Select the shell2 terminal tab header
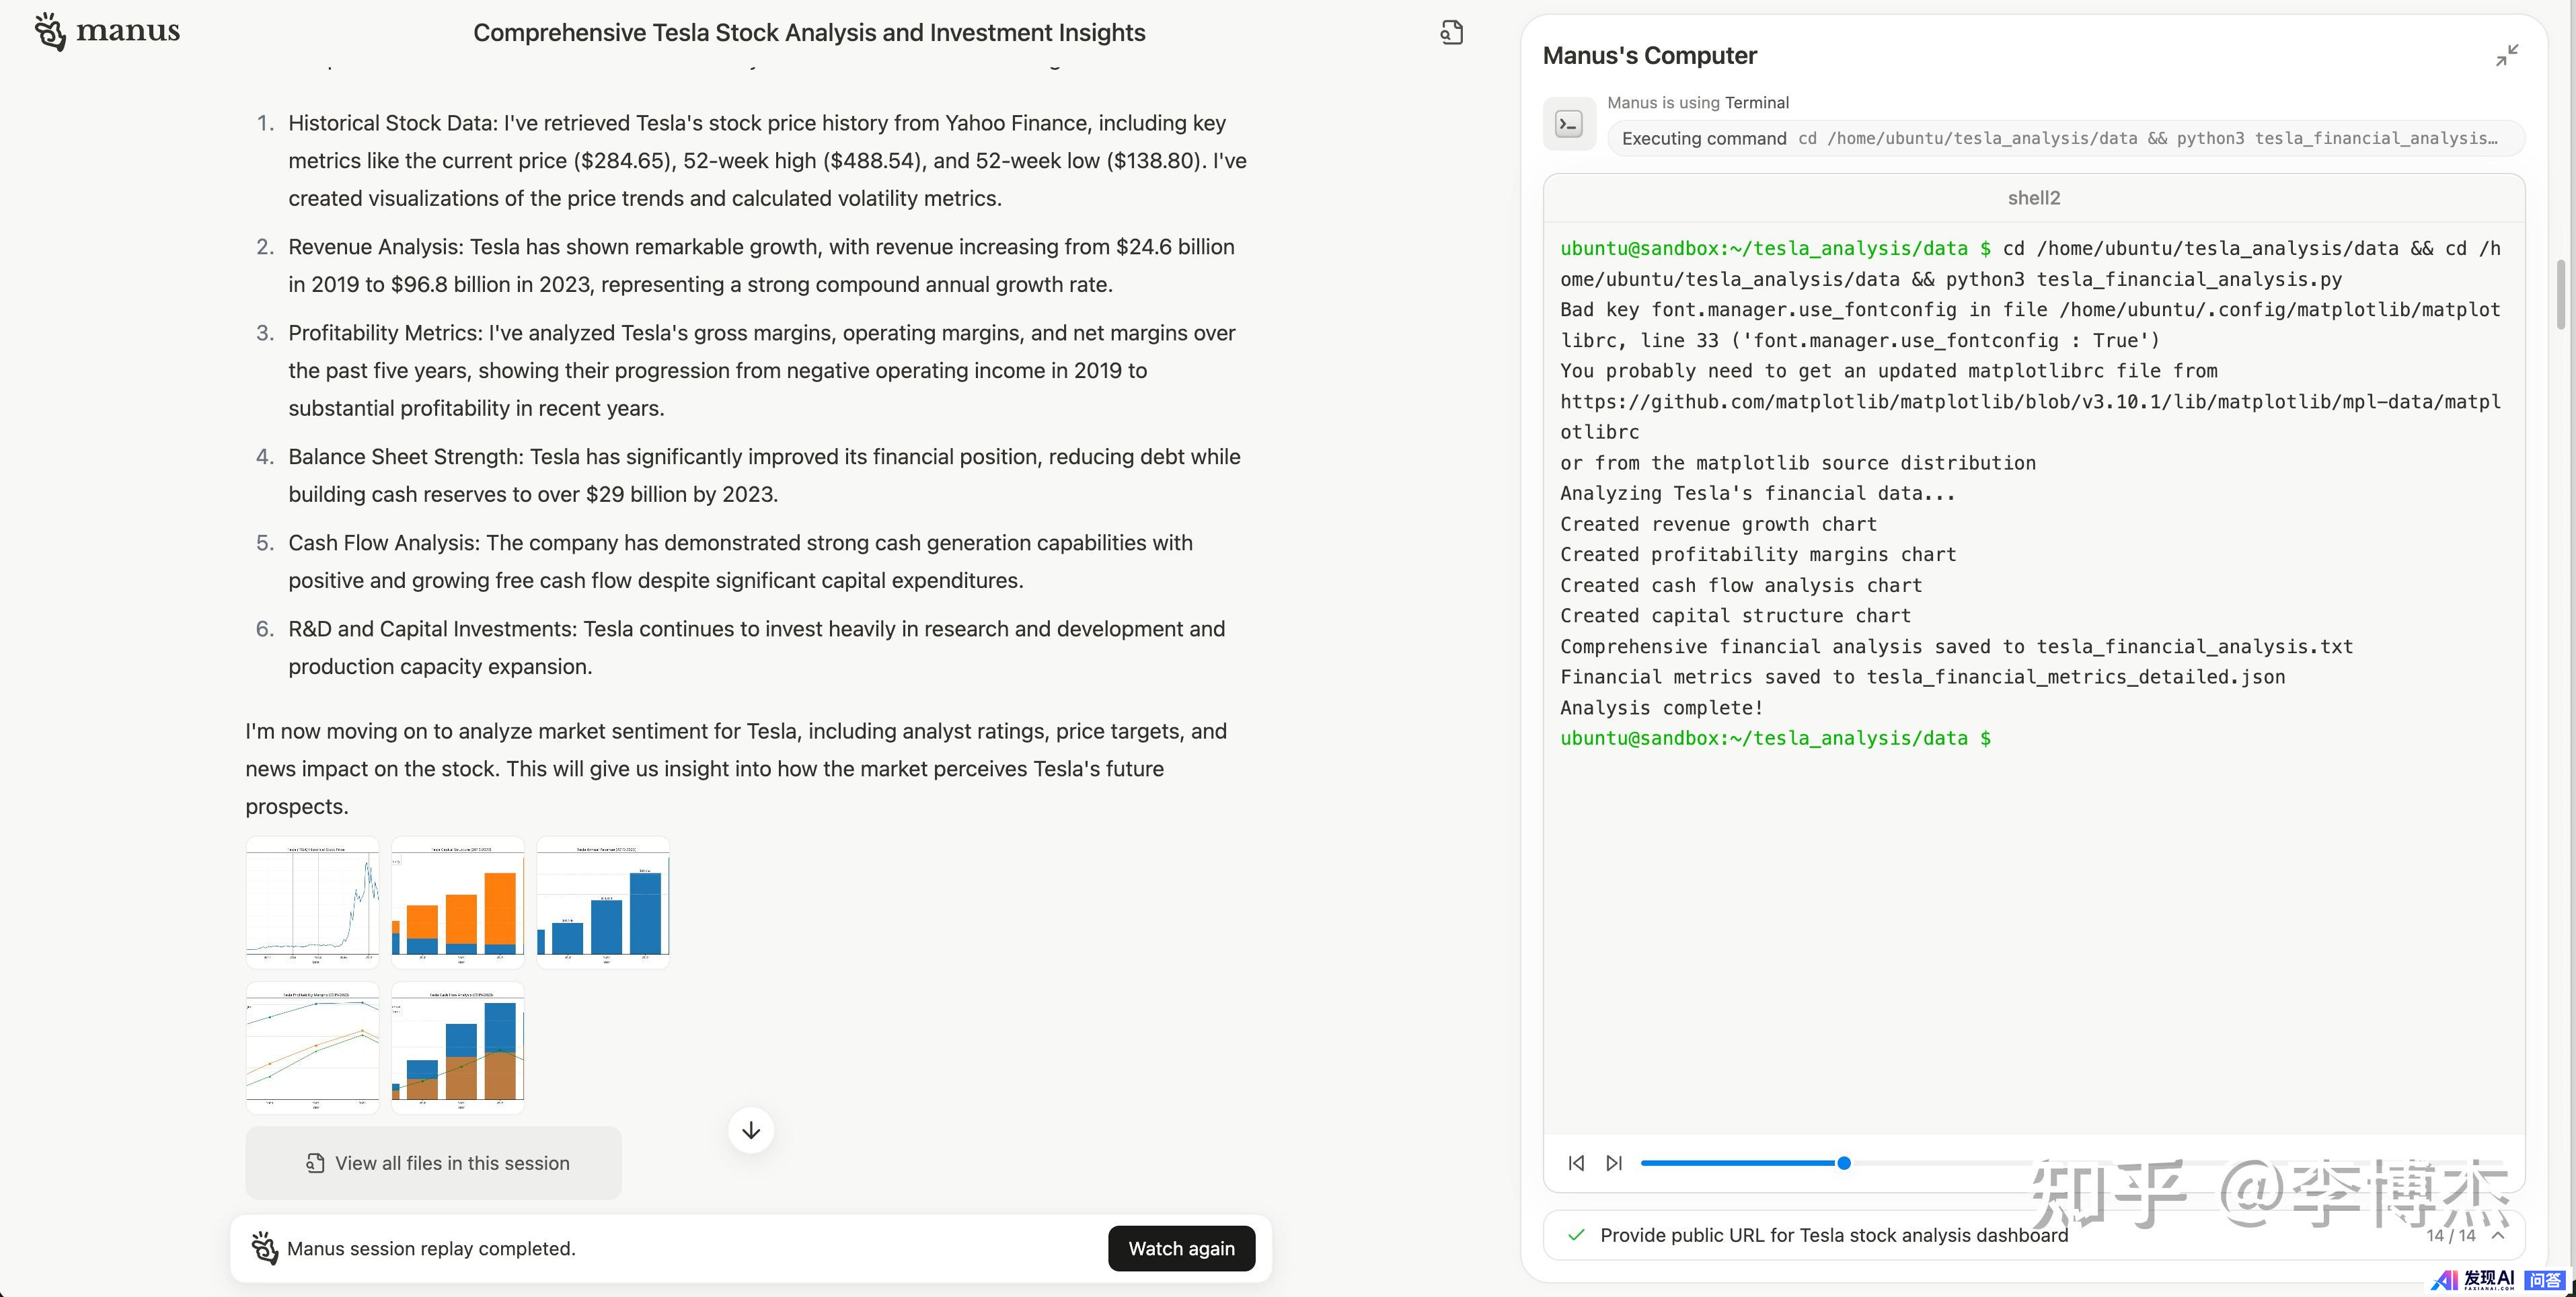 tap(2033, 198)
